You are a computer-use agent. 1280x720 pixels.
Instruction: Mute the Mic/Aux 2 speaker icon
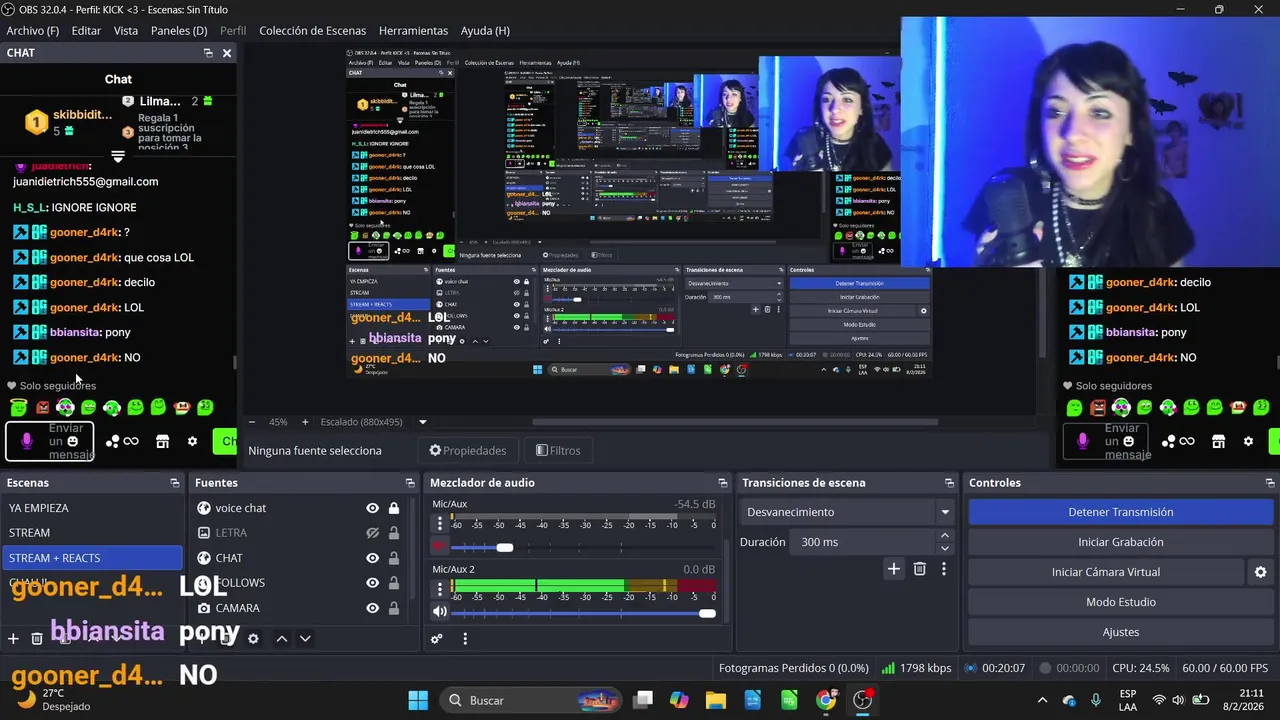tap(439, 612)
